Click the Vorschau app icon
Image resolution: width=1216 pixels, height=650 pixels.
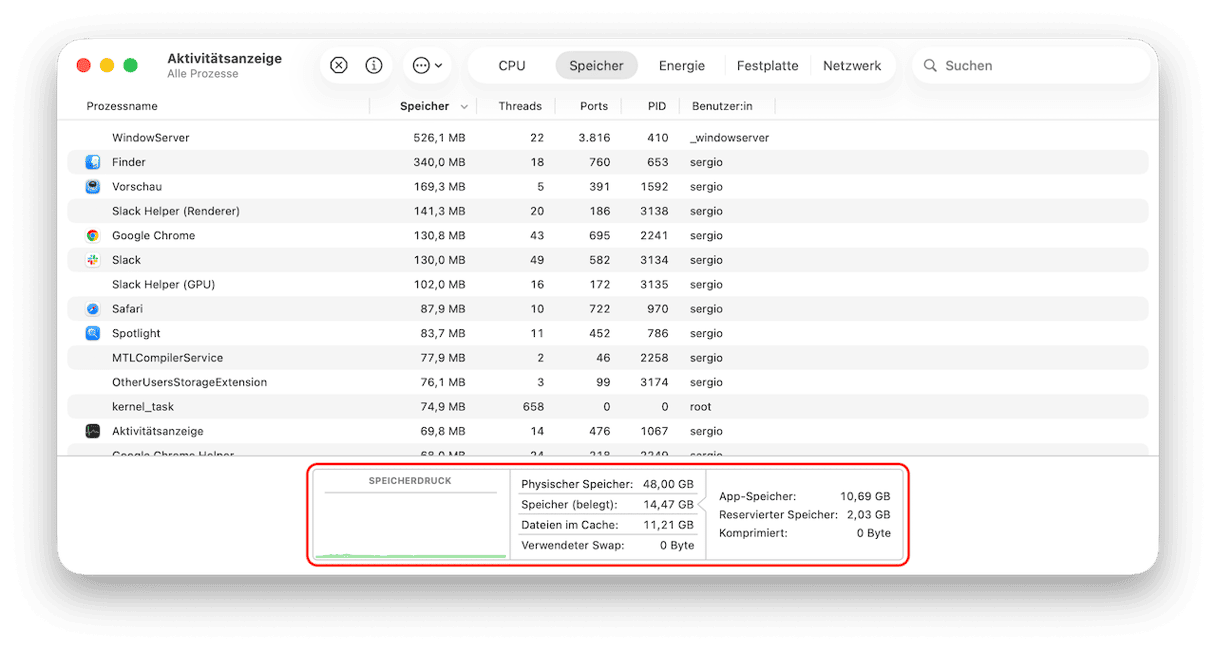click(92, 187)
